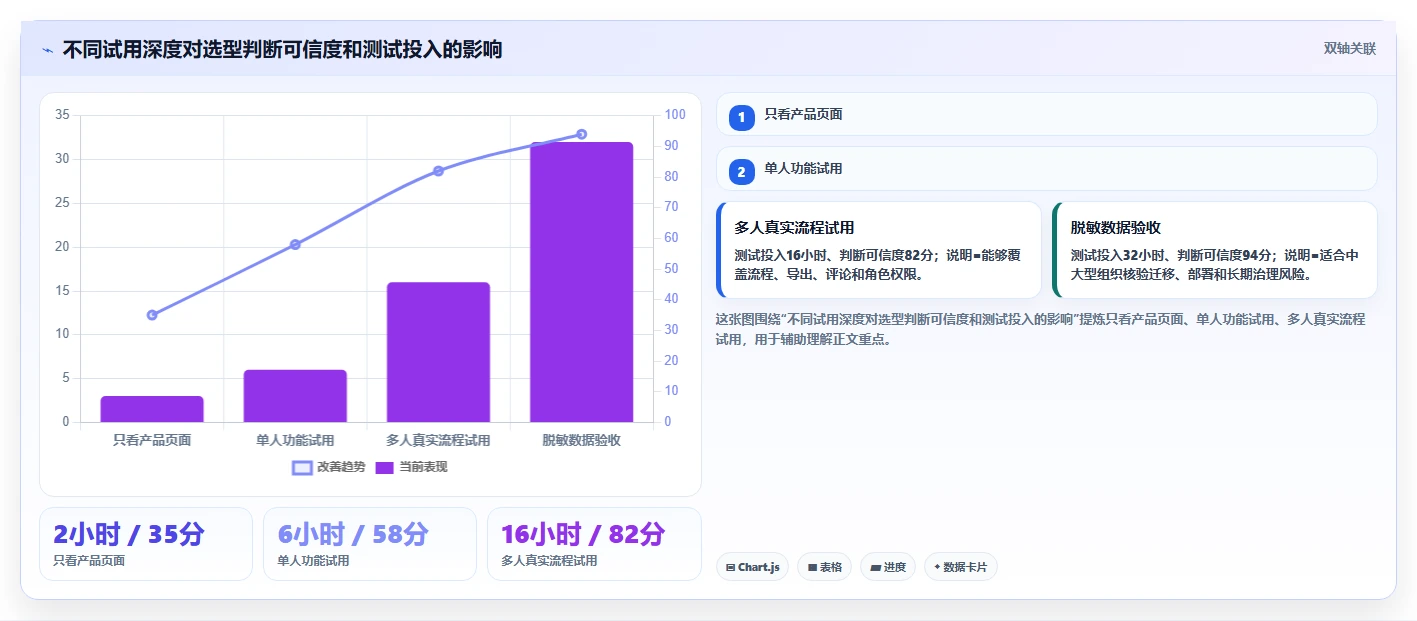Image resolution: width=1417 pixels, height=621 pixels.
Task: Click the trend line point above 脱敏数据验收 bar
Action: click(x=582, y=134)
